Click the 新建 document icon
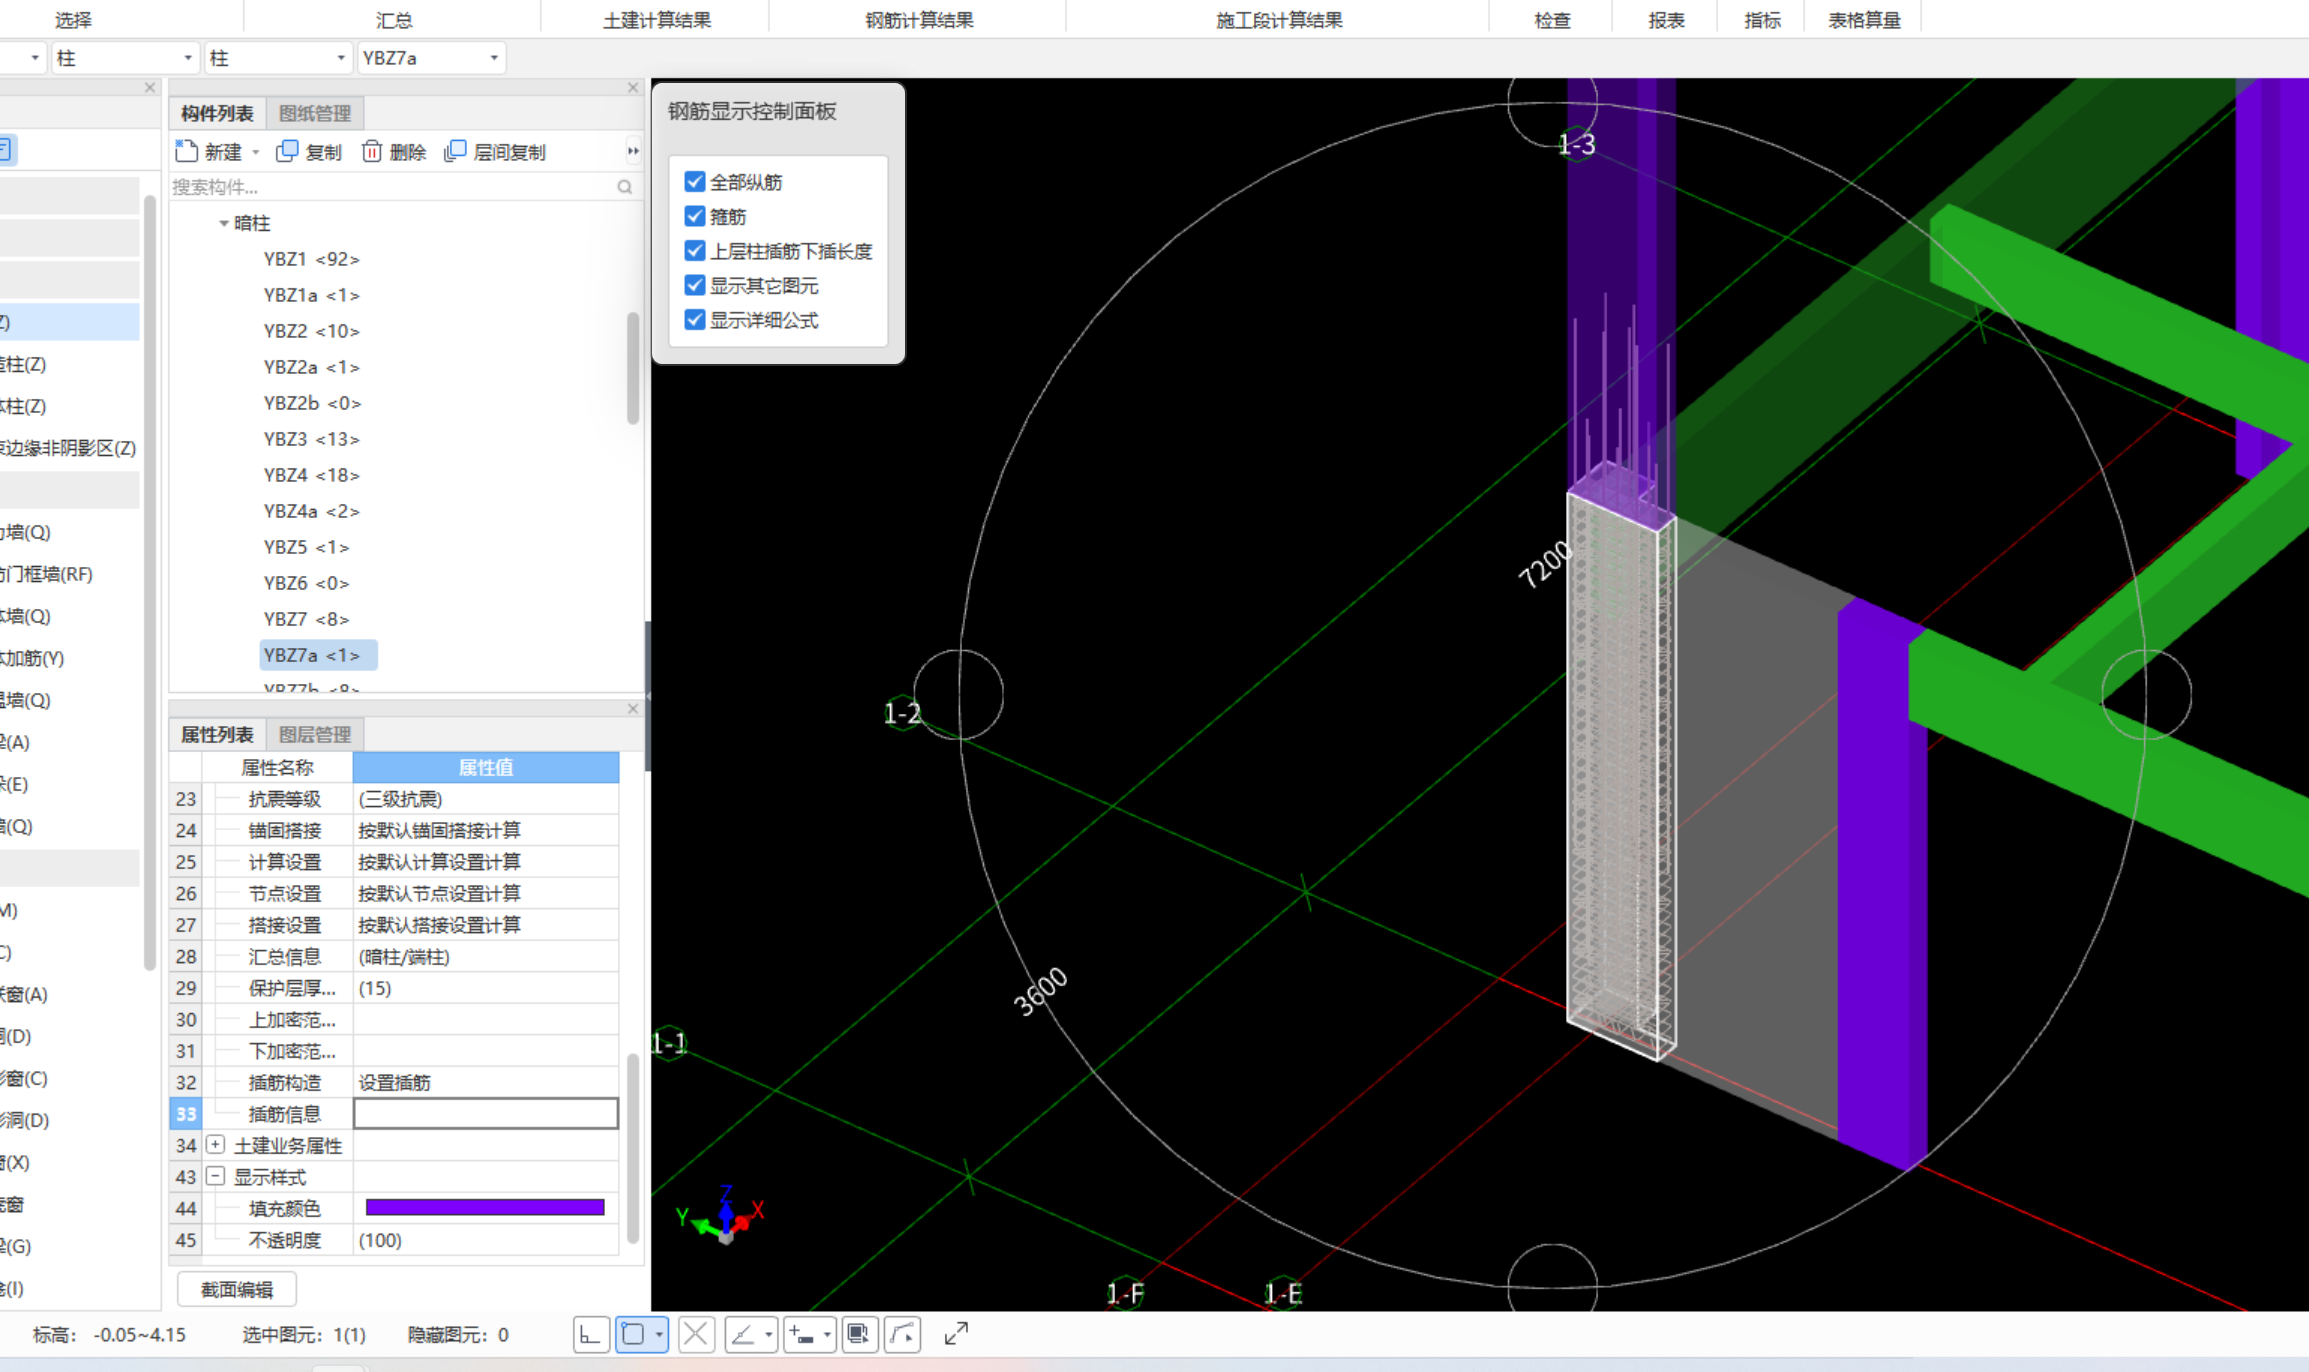The height and width of the screenshot is (1372, 2309). point(186,151)
